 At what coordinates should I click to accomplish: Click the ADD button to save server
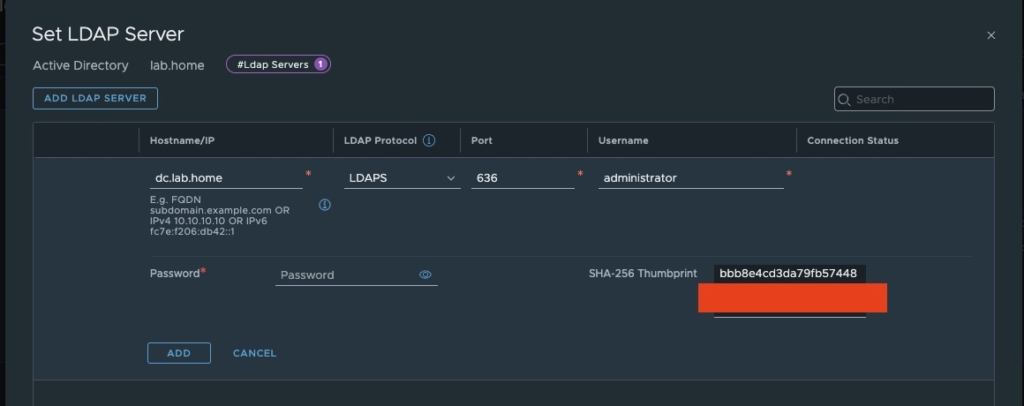pyautogui.click(x=178, y=353)
